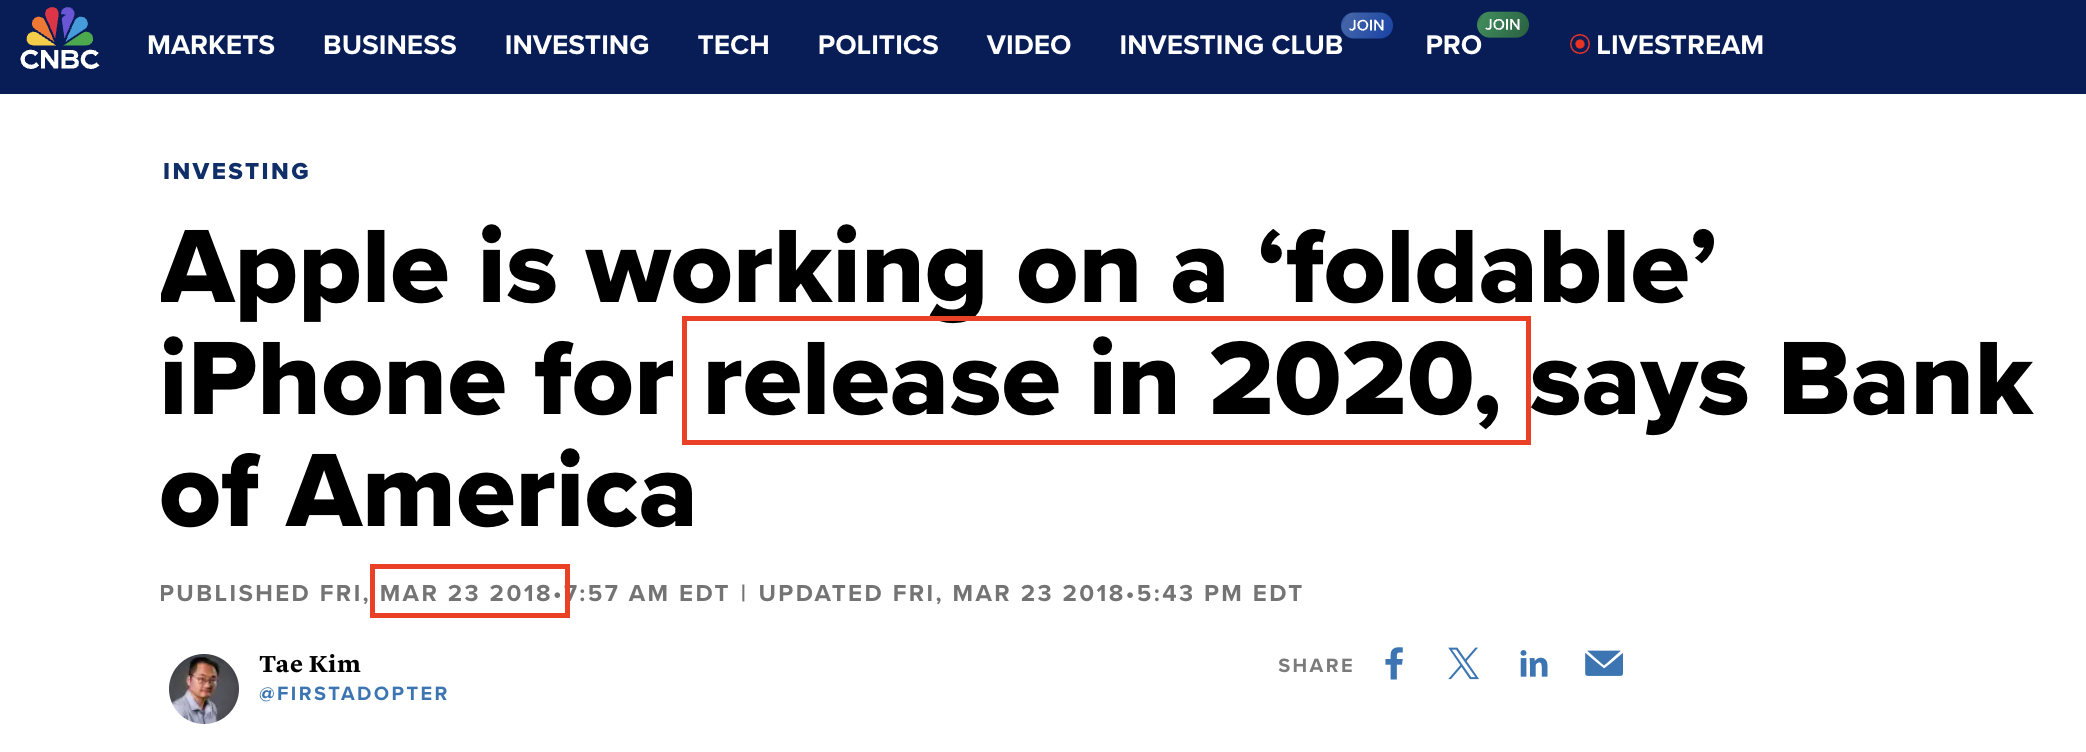The height and width of the screenshot is (752, 2086).
Task: Click Tae Kim's author photo
Action: coord(204,688)
